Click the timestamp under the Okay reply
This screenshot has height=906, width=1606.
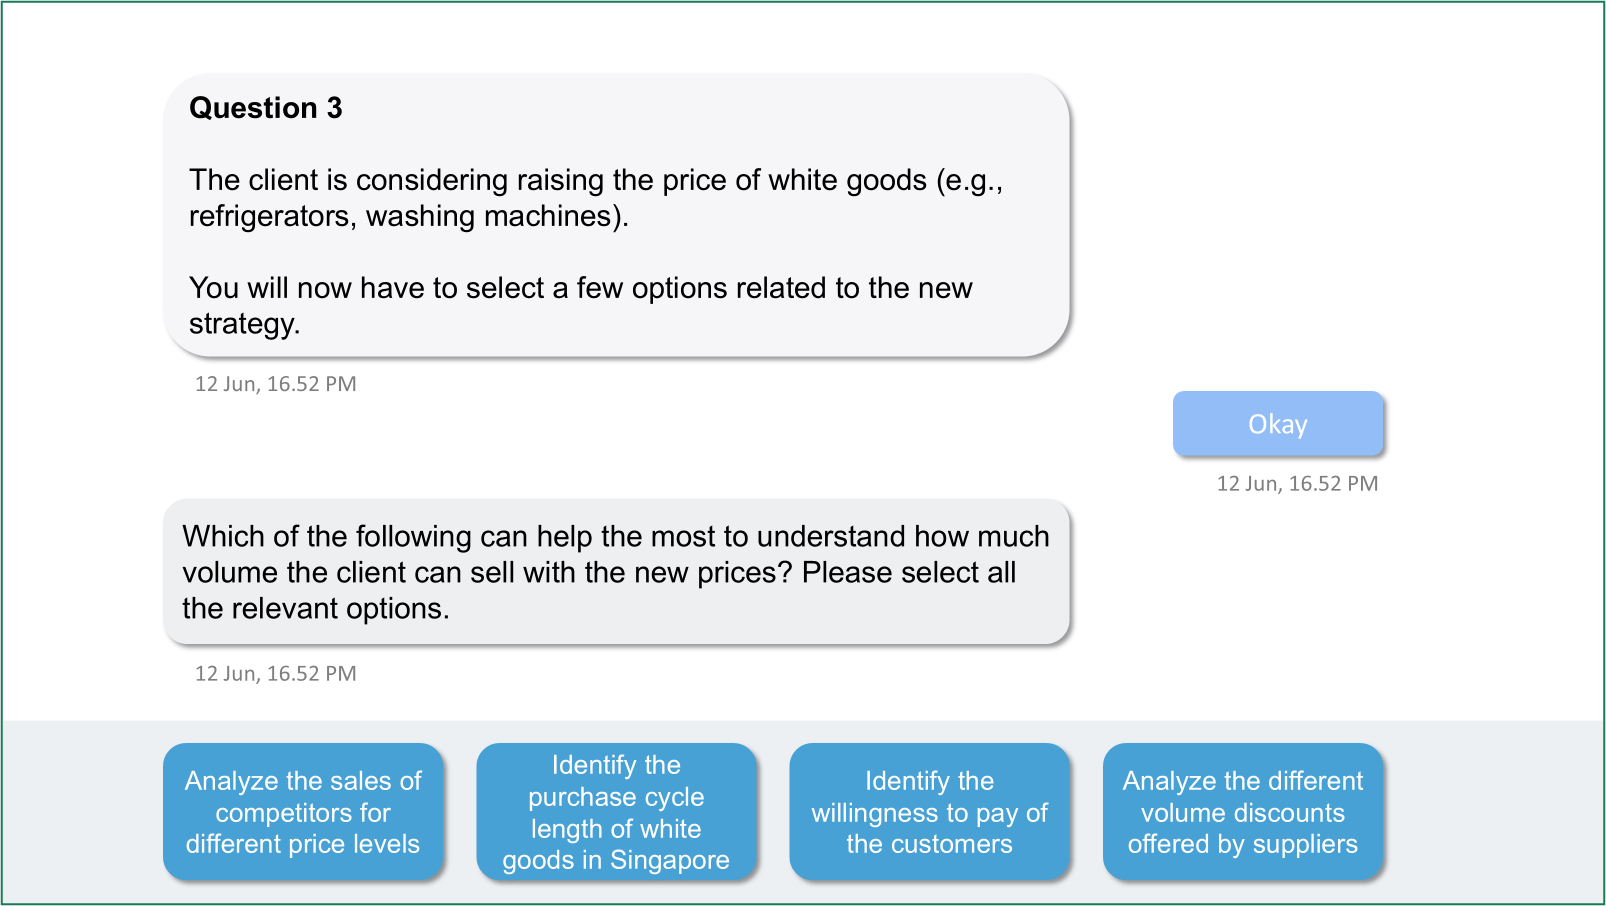click(x=1297, y=484)
